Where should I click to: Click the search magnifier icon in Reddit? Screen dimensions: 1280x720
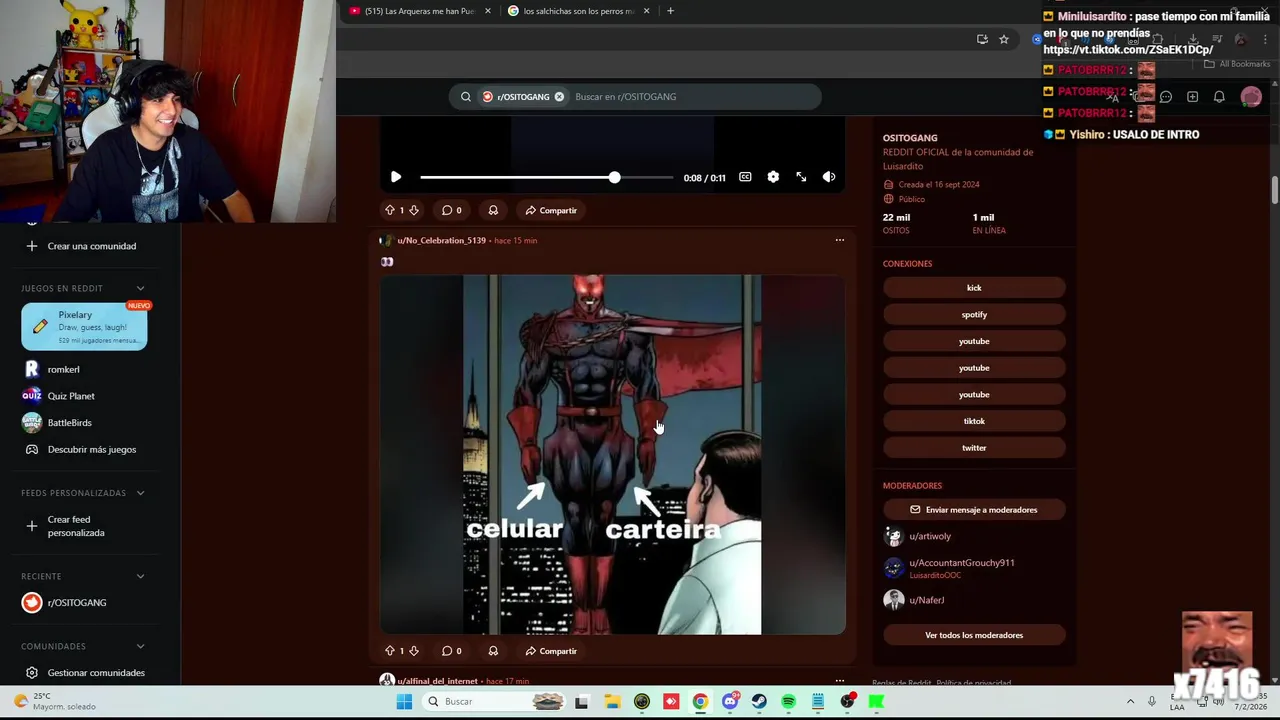(x=466, y=97)
